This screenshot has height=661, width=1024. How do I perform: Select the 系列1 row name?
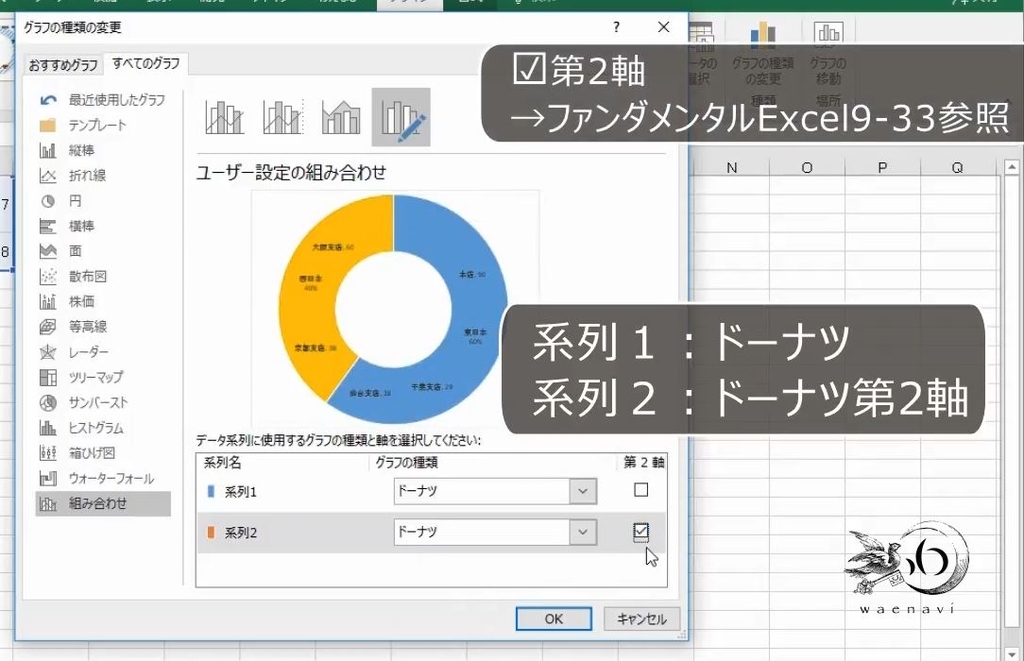(241, 492)
